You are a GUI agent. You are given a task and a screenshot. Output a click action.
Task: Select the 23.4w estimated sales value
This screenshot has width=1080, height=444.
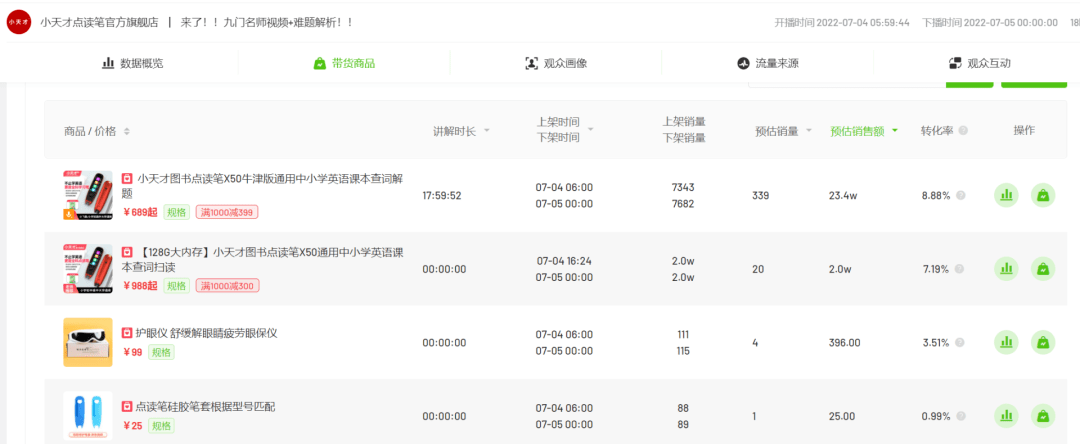coord(843,195)
